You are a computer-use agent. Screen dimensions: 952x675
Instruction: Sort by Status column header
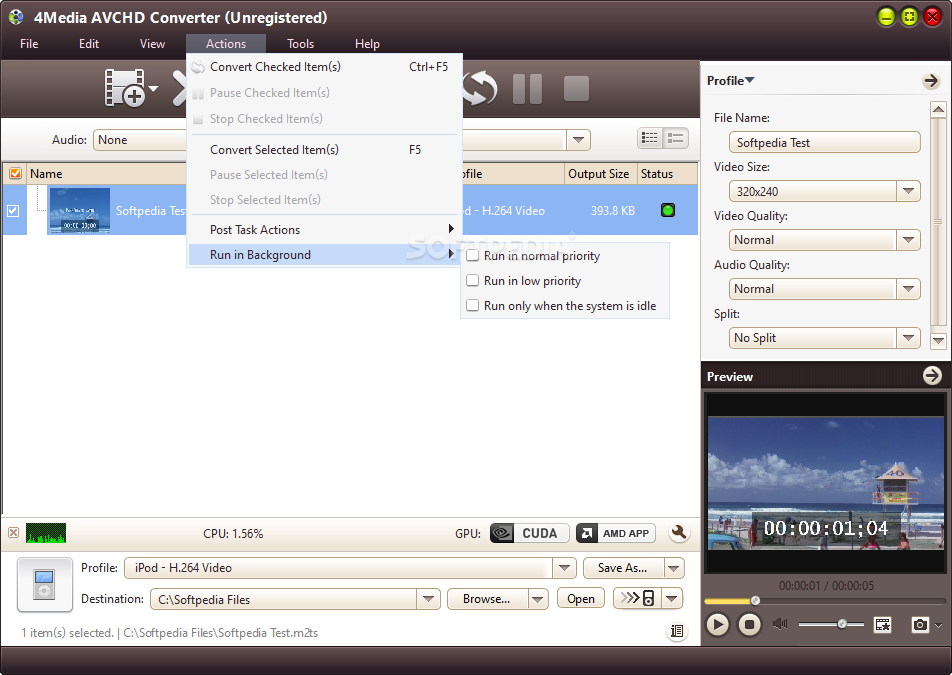click(x=667, y=174)
